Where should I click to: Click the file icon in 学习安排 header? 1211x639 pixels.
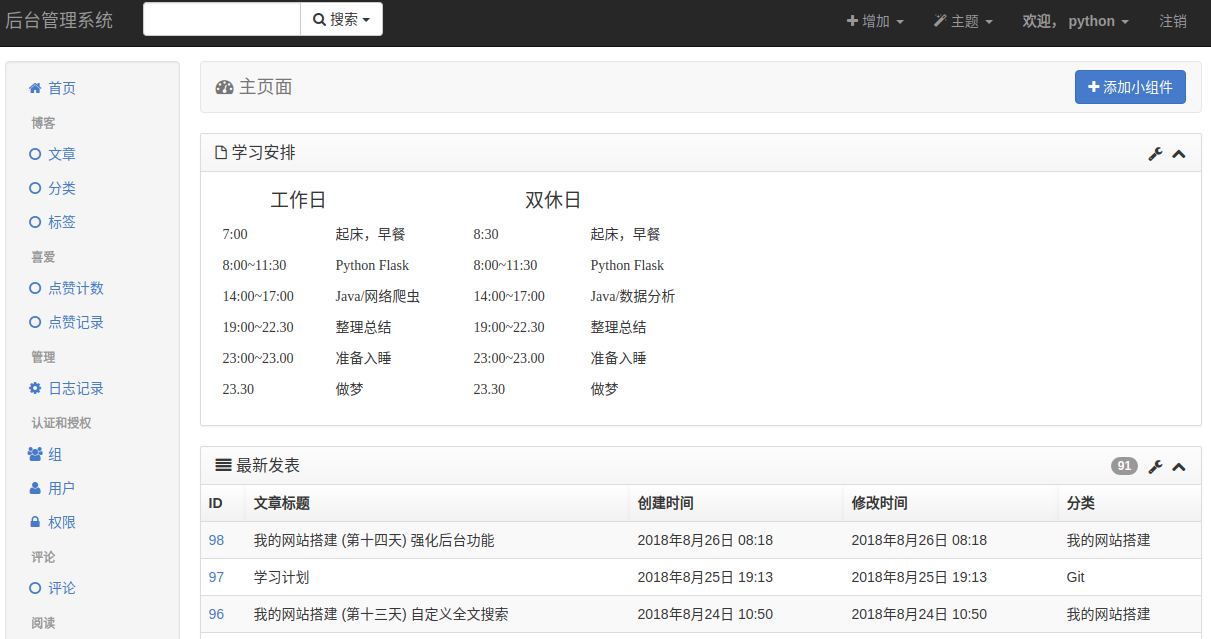pos(221,153)
